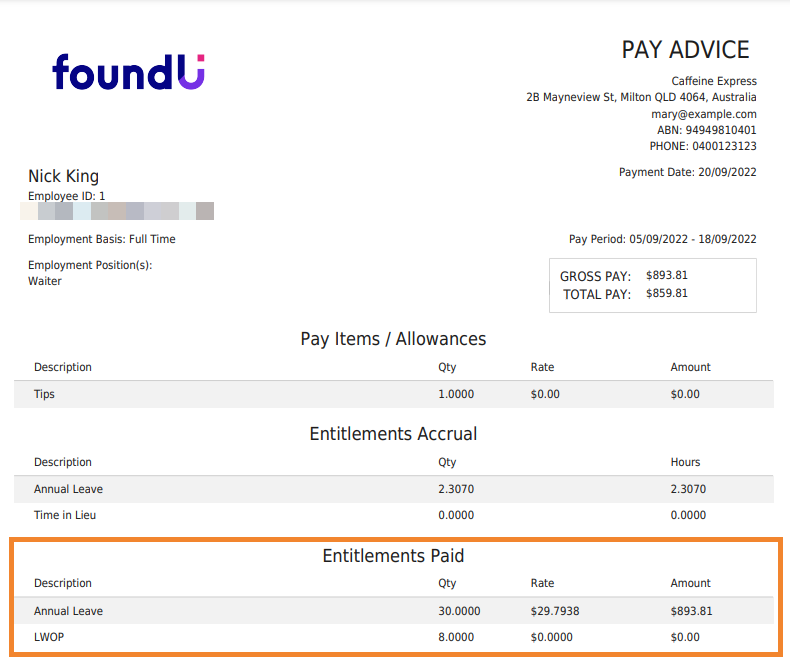
Task: Click the TOTAL PAY amount $859.81
Action: coord(667,294)
